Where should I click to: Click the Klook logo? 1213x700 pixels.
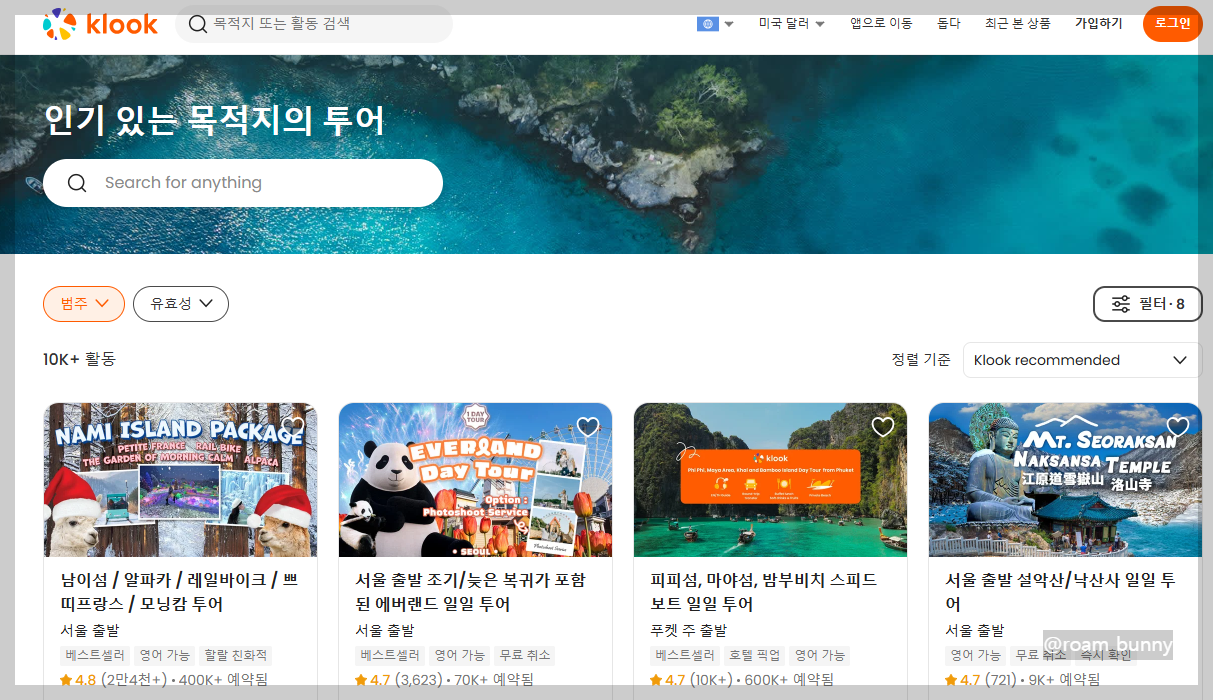tap(100, 24)
